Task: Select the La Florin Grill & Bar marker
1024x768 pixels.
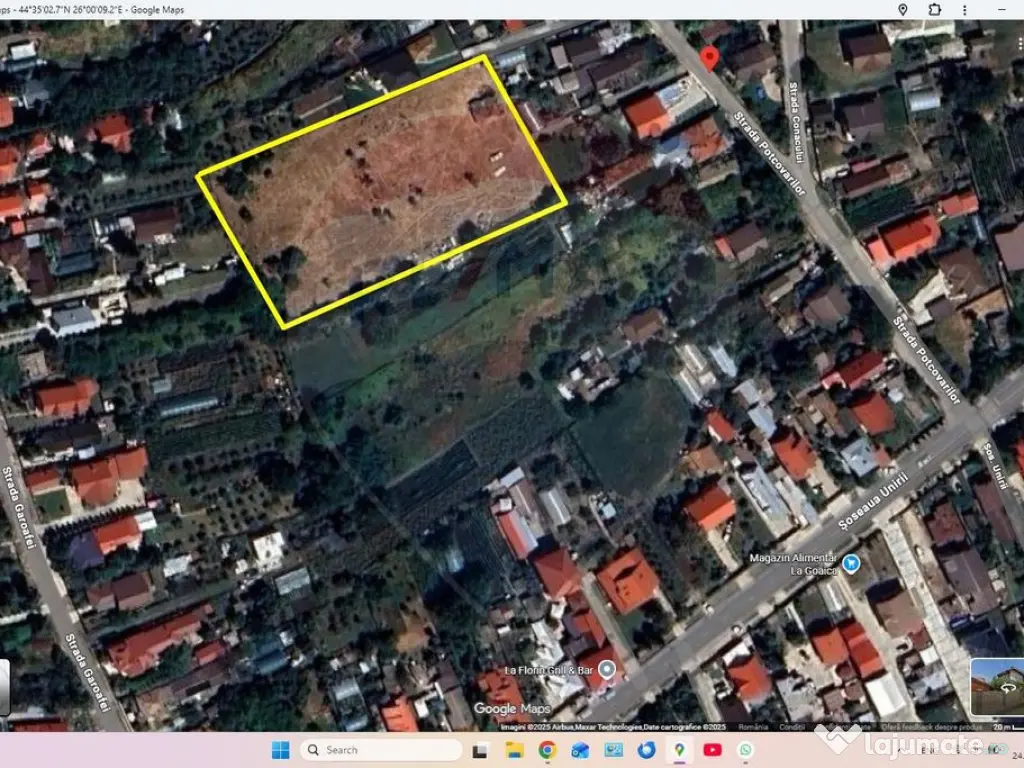Action: pos(605,669)
